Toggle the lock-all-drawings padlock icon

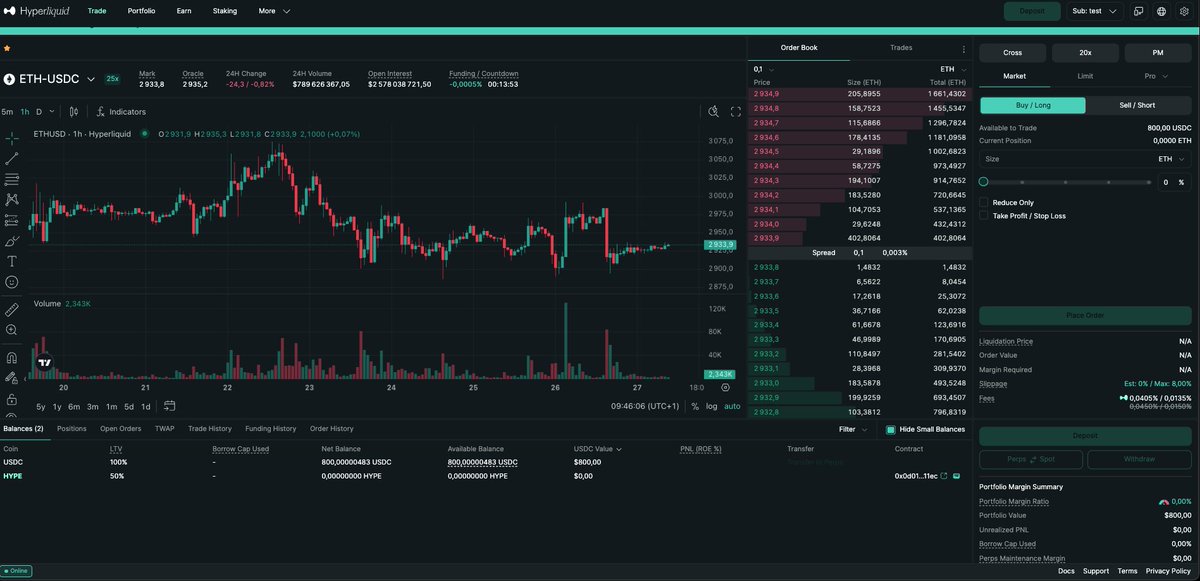(x=12, y=398)
